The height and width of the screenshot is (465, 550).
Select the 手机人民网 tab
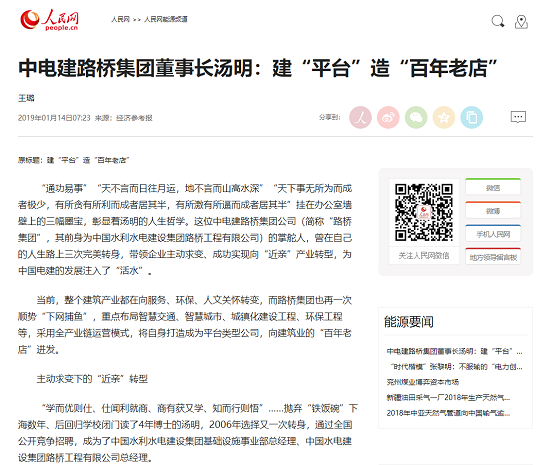[x=493, y=233]
